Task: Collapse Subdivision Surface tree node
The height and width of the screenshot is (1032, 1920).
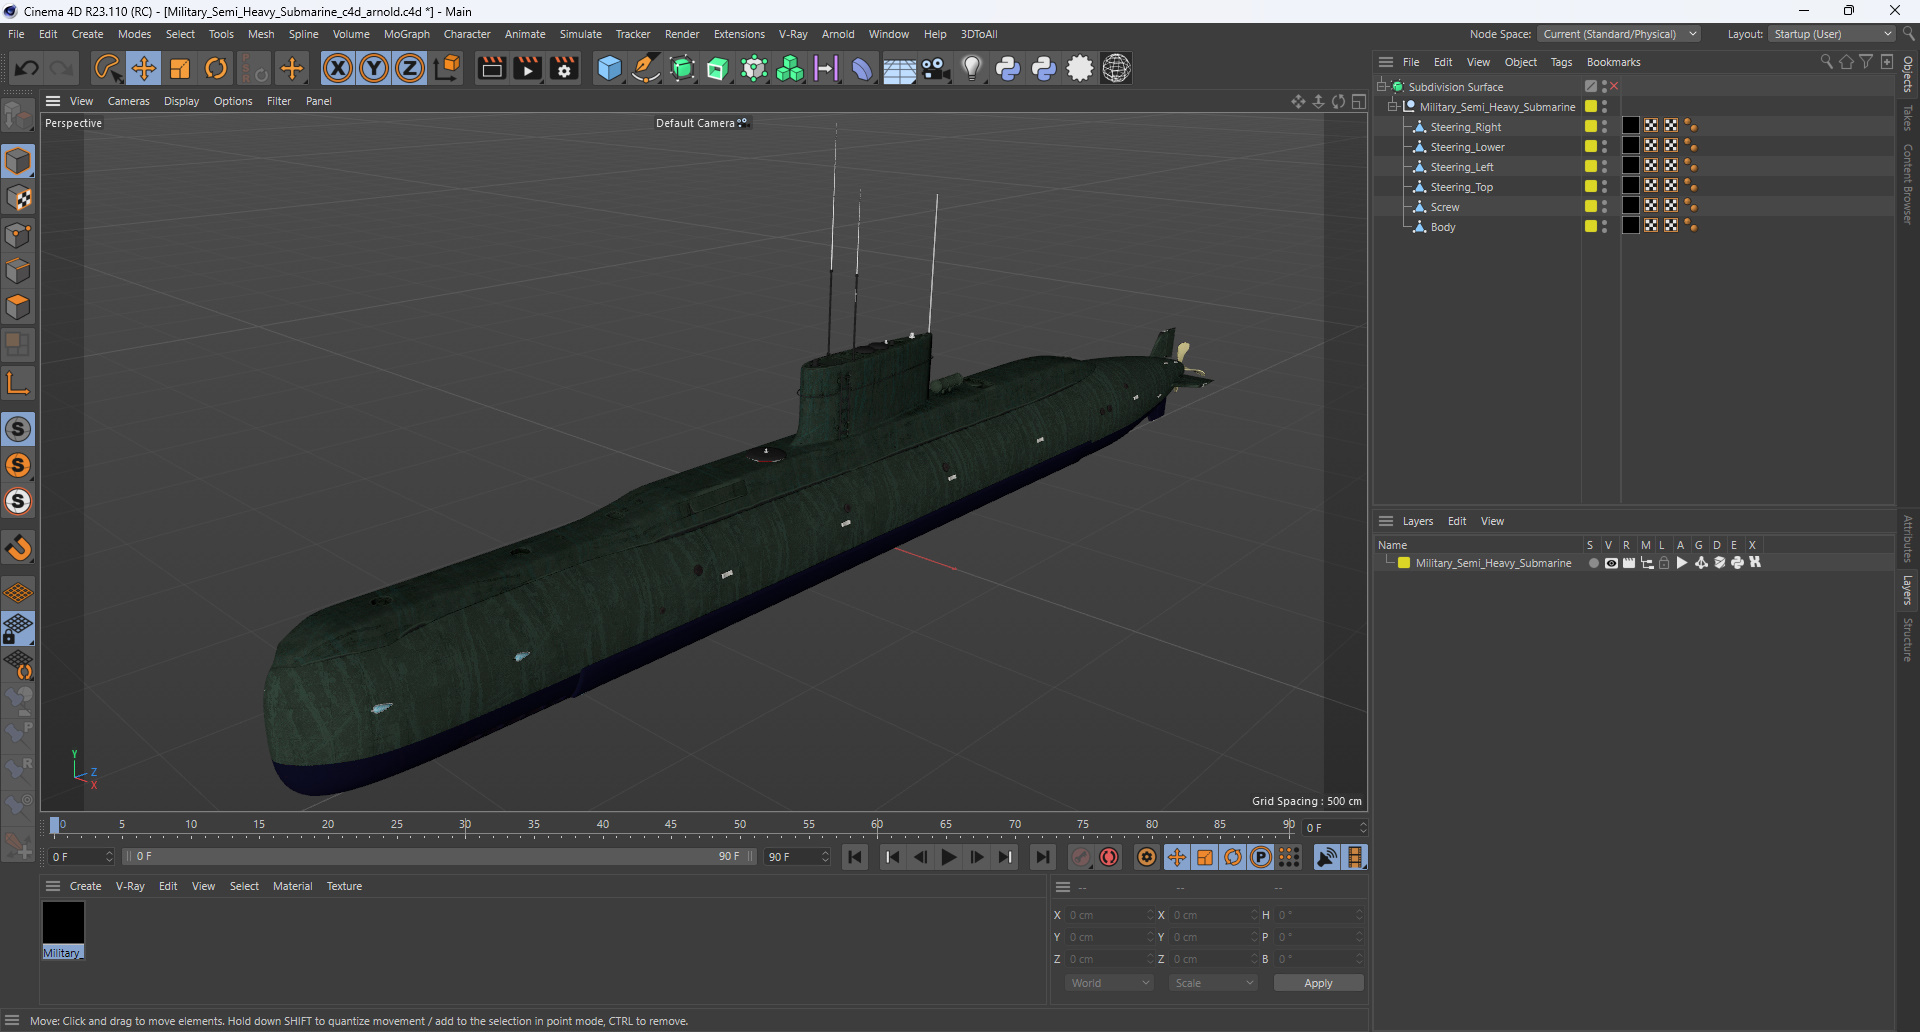Action: coord(1382,87)
